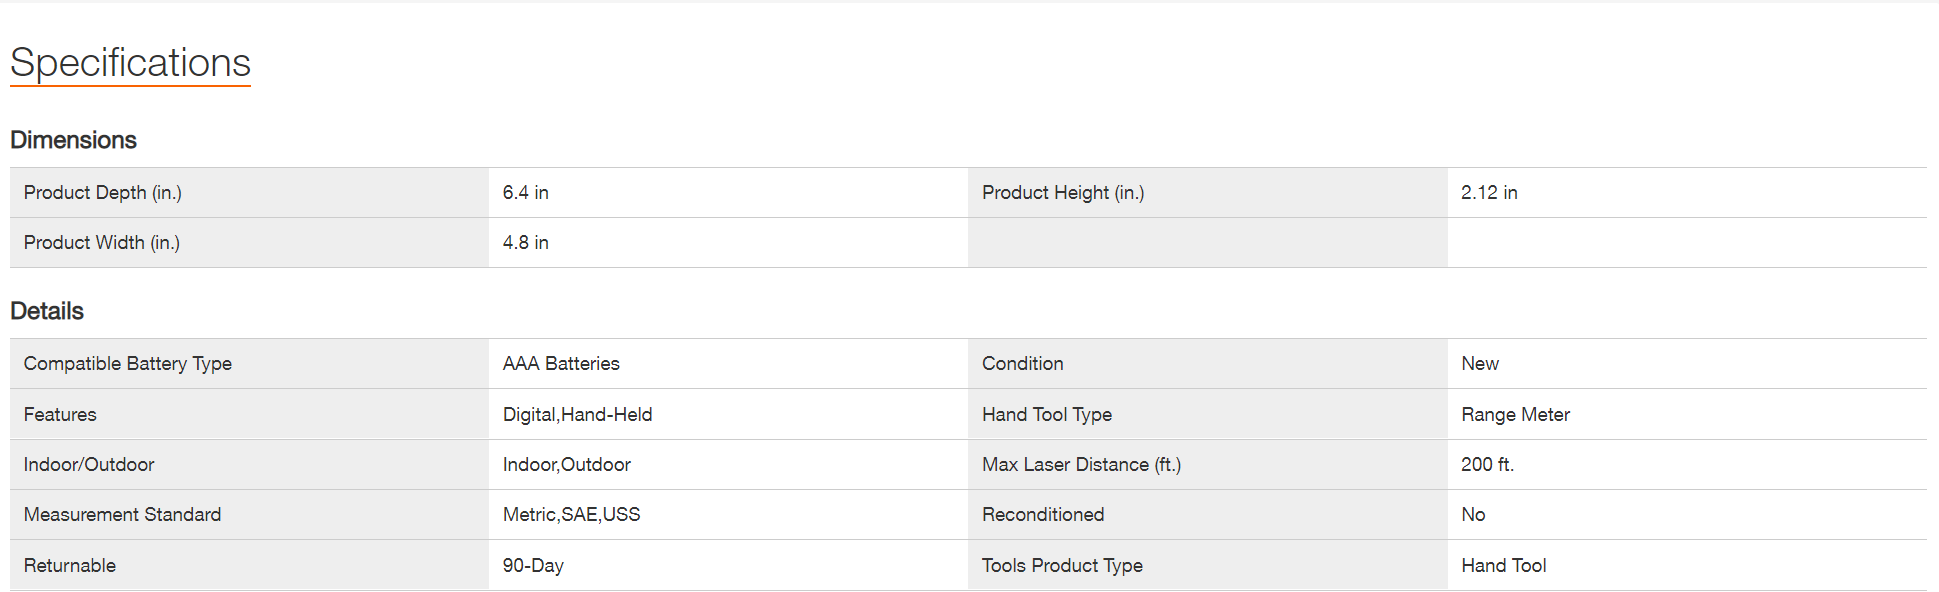The width and height of the screenshot is (1939, 592).
Task: Select the Product Height (in.) label
Action: [x=1063, y=193]
